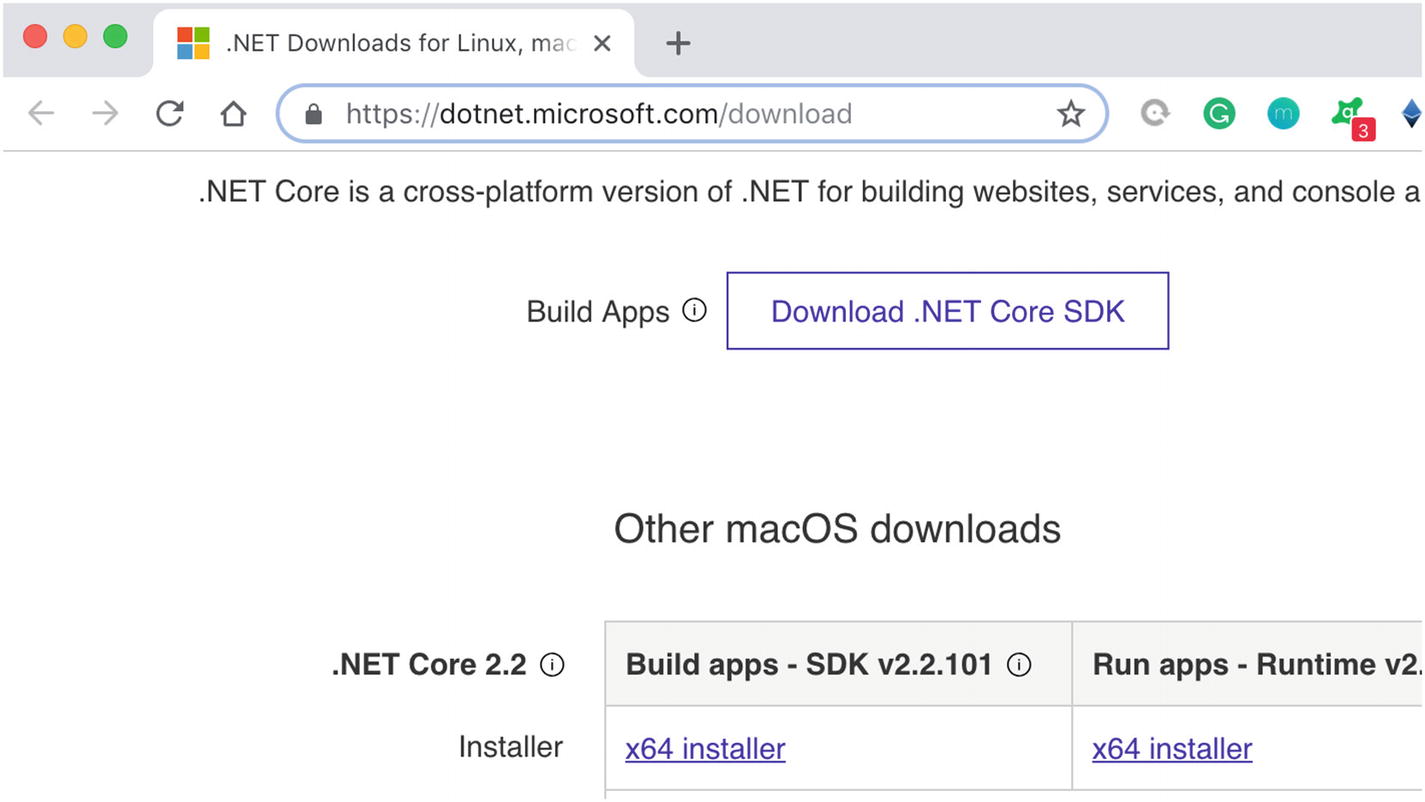1425x802 pixels.
Task: Open a new browser tab
Action: 678,43
